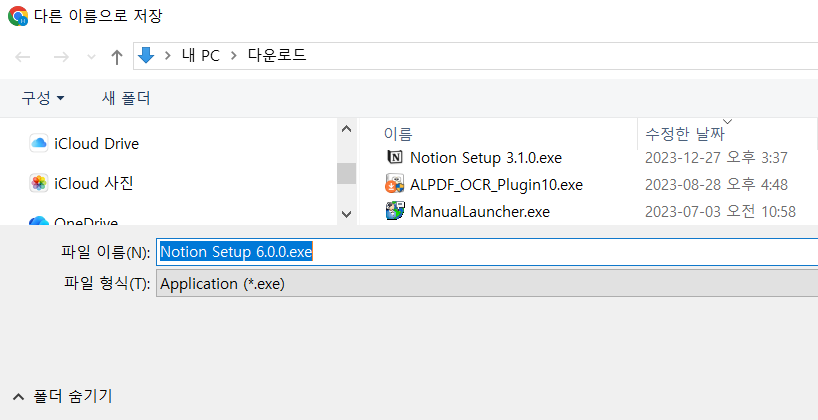Click sidebar scrollbar down arrow
This screenshot has height=420, width=818.
click(346, 213)
